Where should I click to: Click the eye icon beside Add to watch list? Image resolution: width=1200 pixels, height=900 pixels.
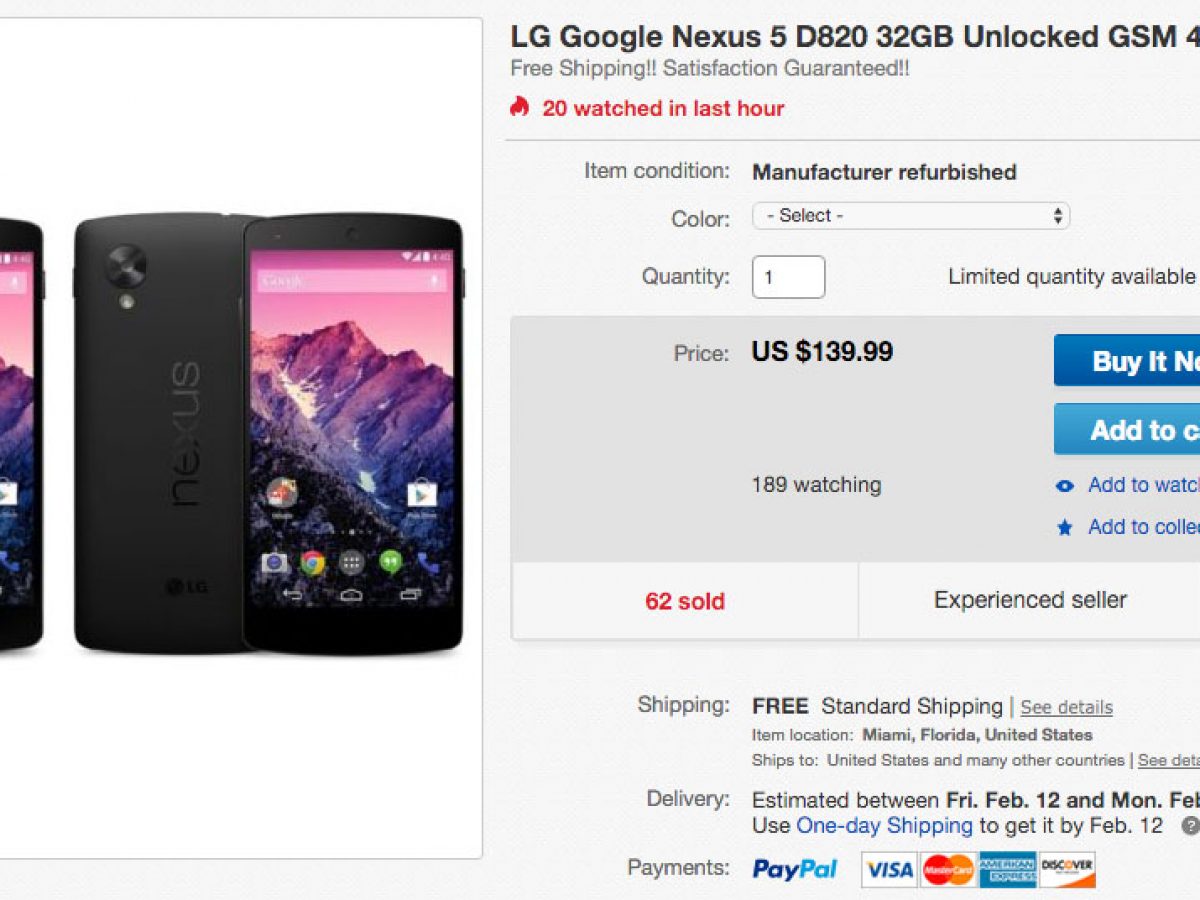(1065, 486)
